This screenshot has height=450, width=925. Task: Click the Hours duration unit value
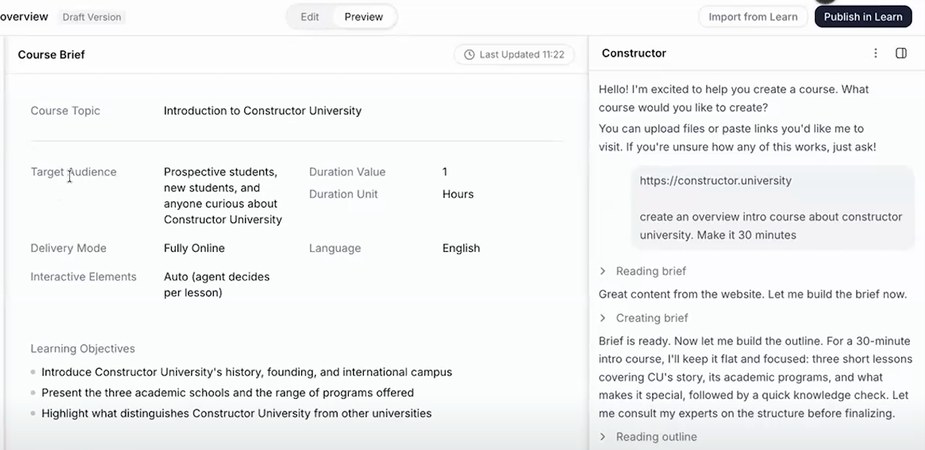(x=458, y=194)
